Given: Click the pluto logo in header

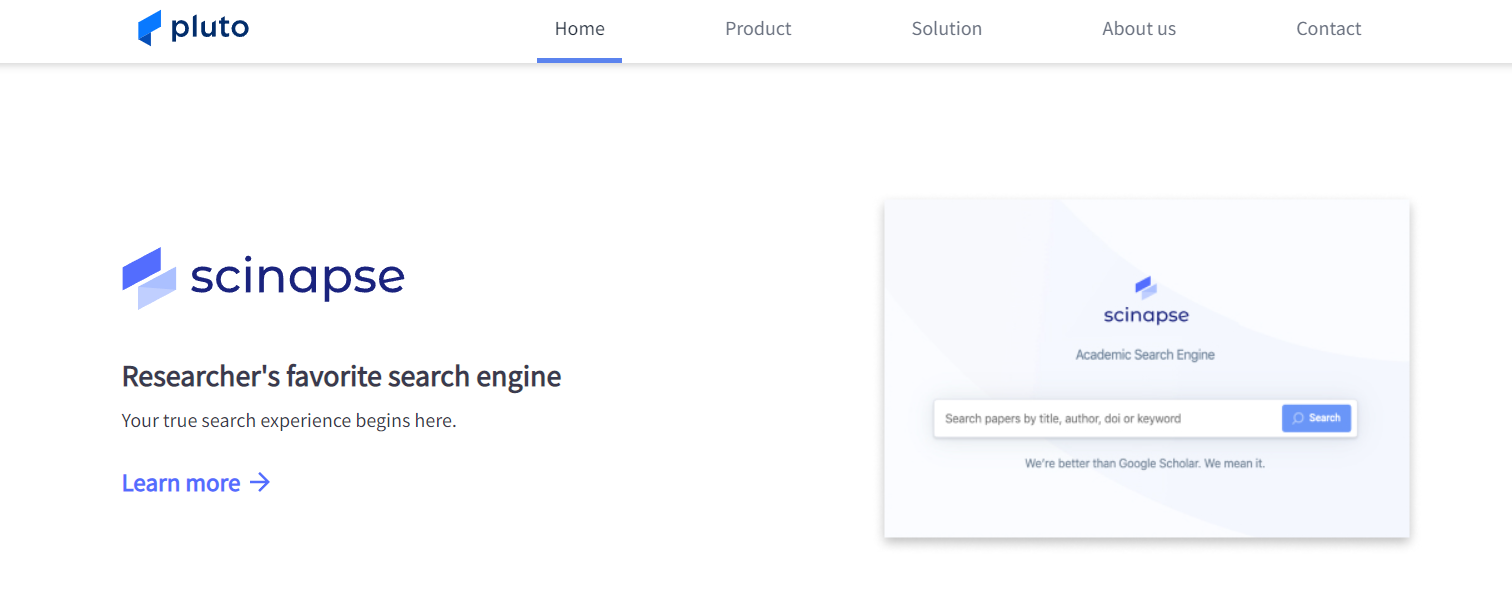Looking at the screenshot, I should click(x=193, y=28).
